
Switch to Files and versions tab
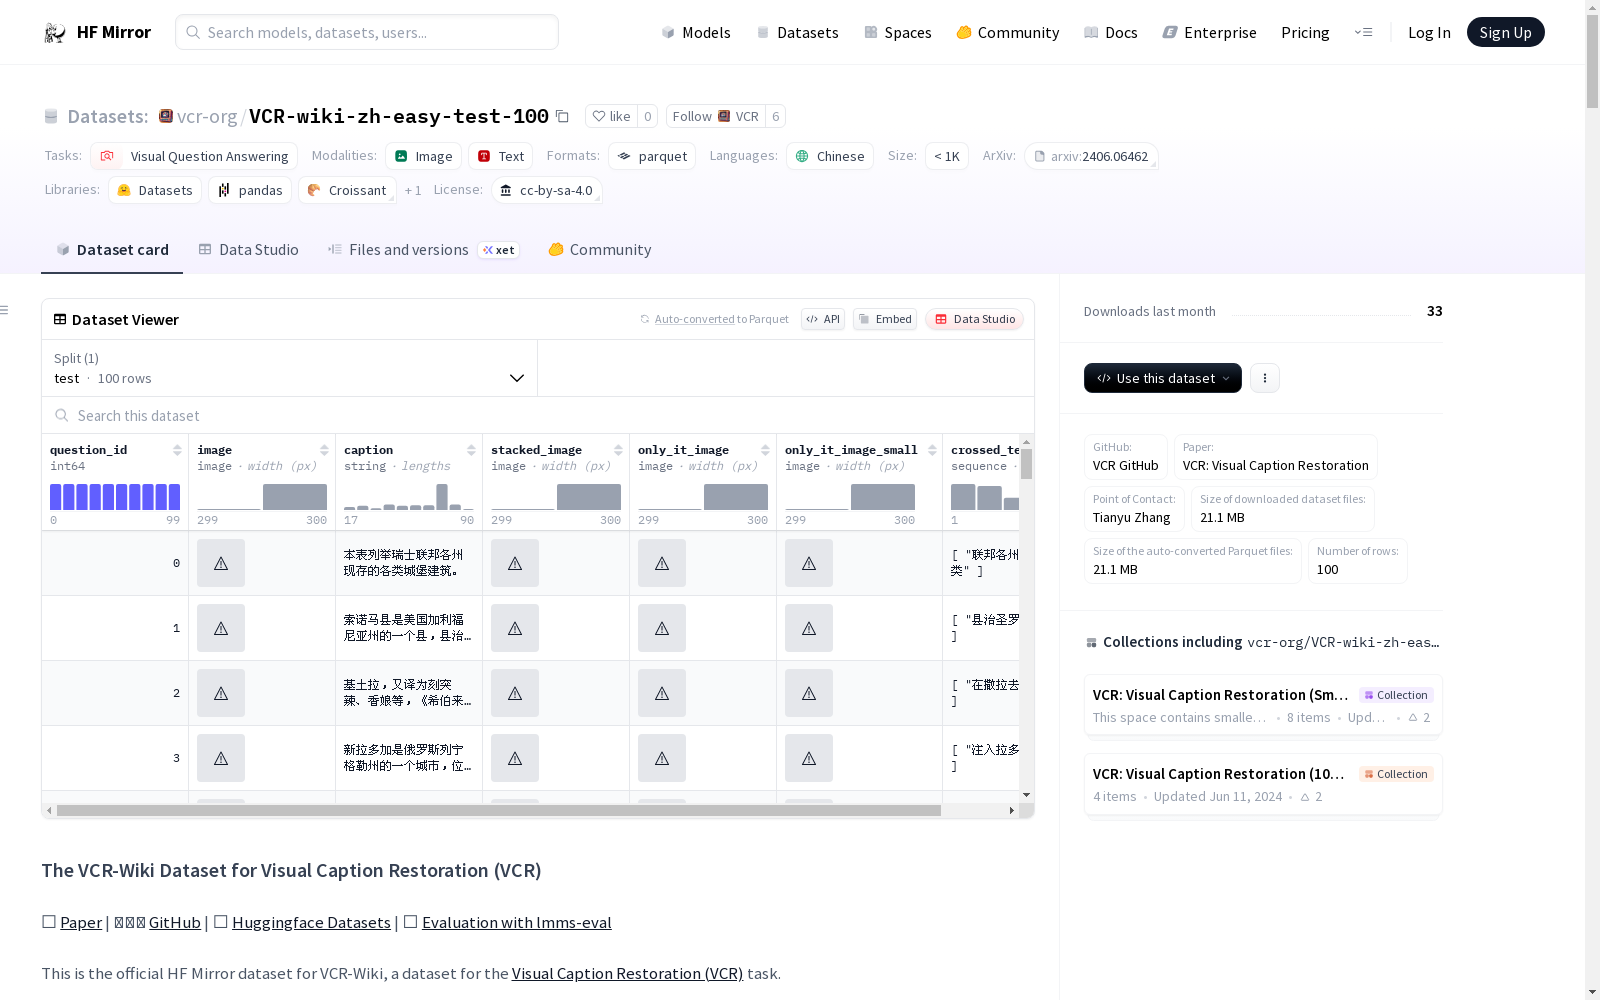point(422,250)
